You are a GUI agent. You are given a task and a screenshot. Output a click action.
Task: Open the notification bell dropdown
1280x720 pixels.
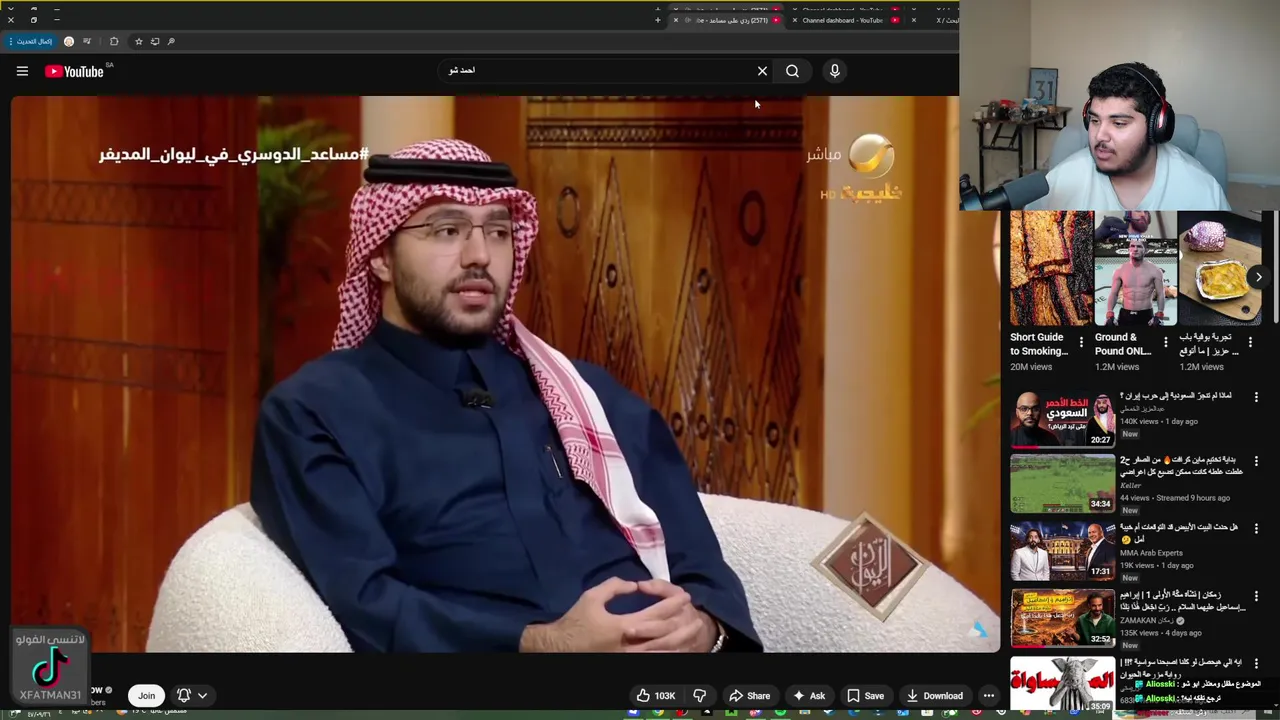click(192, 695)
